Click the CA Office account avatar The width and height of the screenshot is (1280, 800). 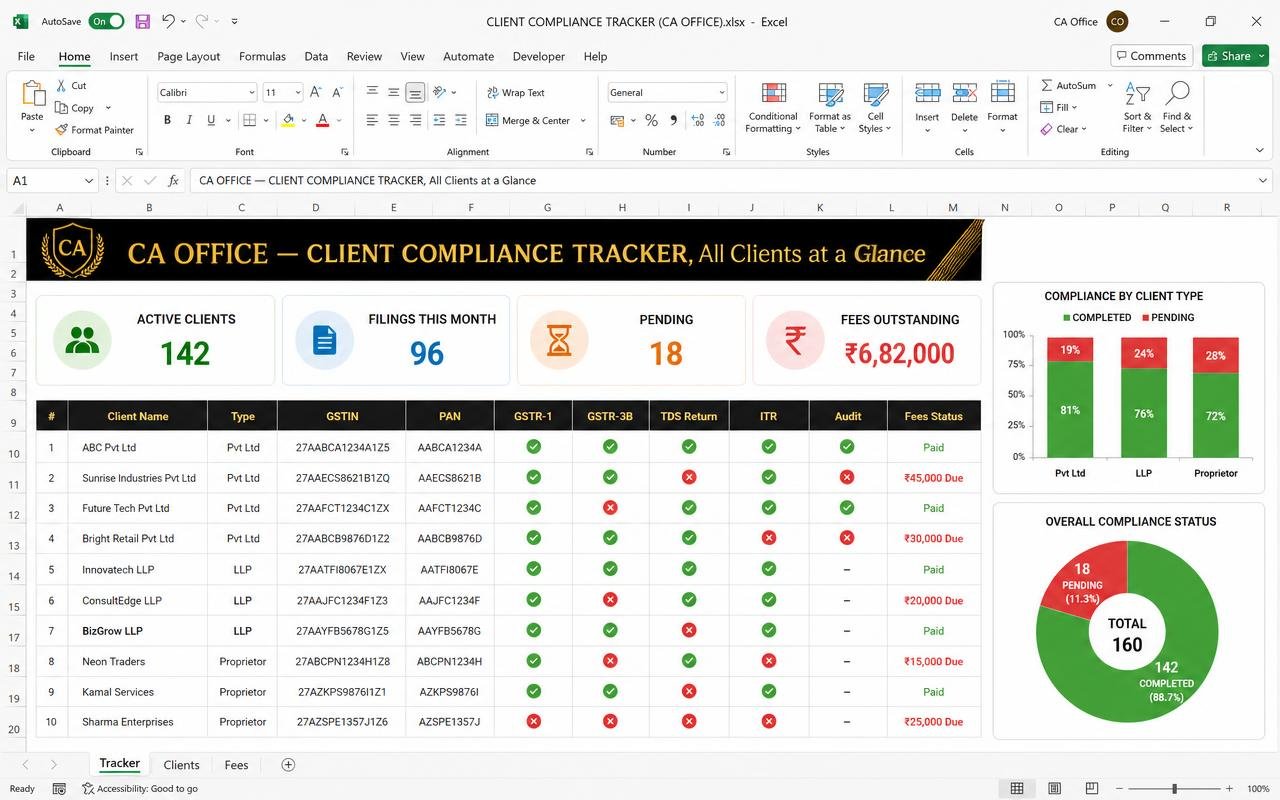click(x=1117, y=21)
